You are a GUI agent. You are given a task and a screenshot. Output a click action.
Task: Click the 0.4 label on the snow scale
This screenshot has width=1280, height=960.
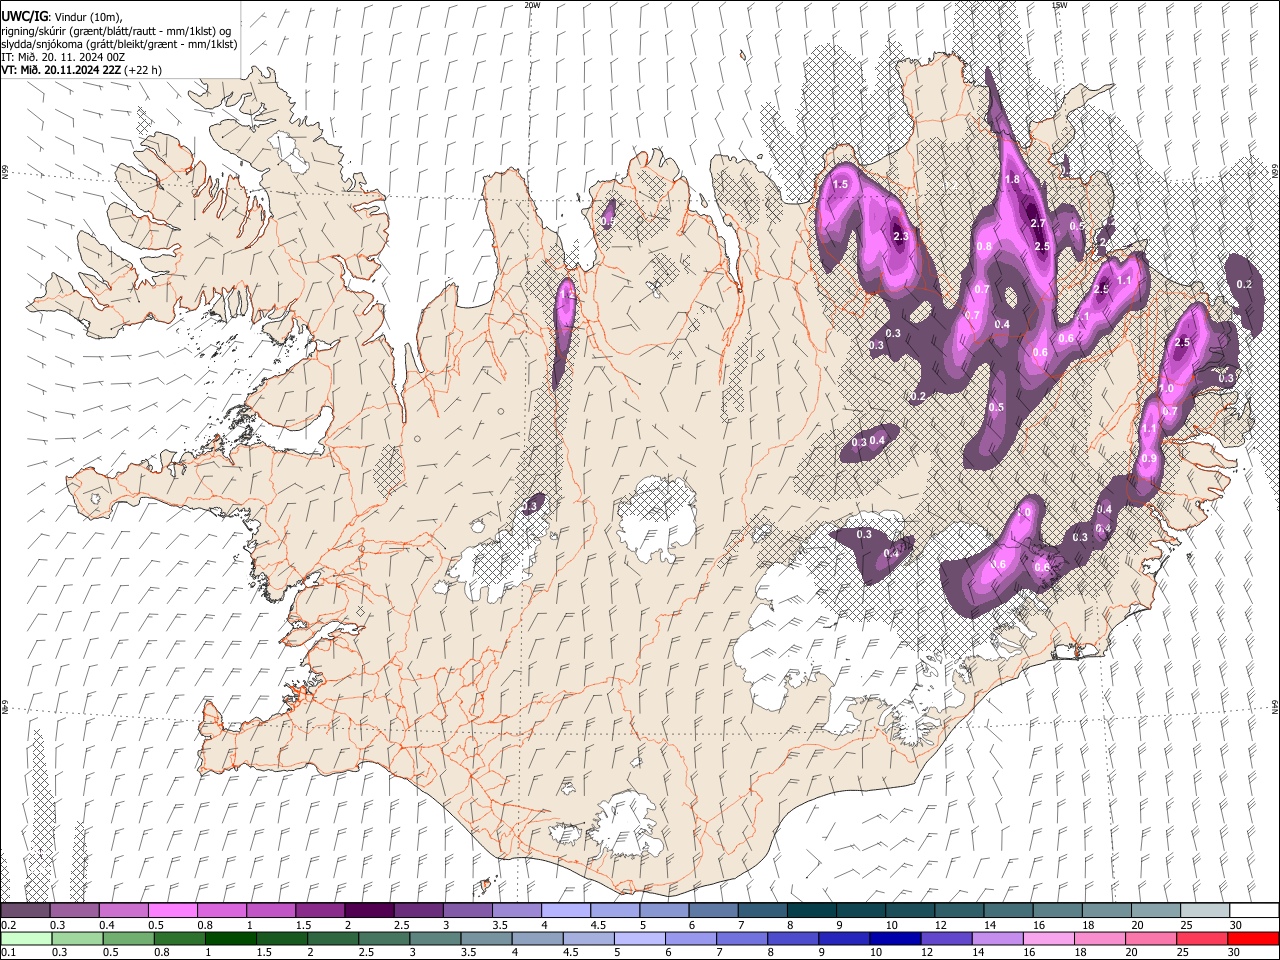pyautogui.click(x=106, y=925)
